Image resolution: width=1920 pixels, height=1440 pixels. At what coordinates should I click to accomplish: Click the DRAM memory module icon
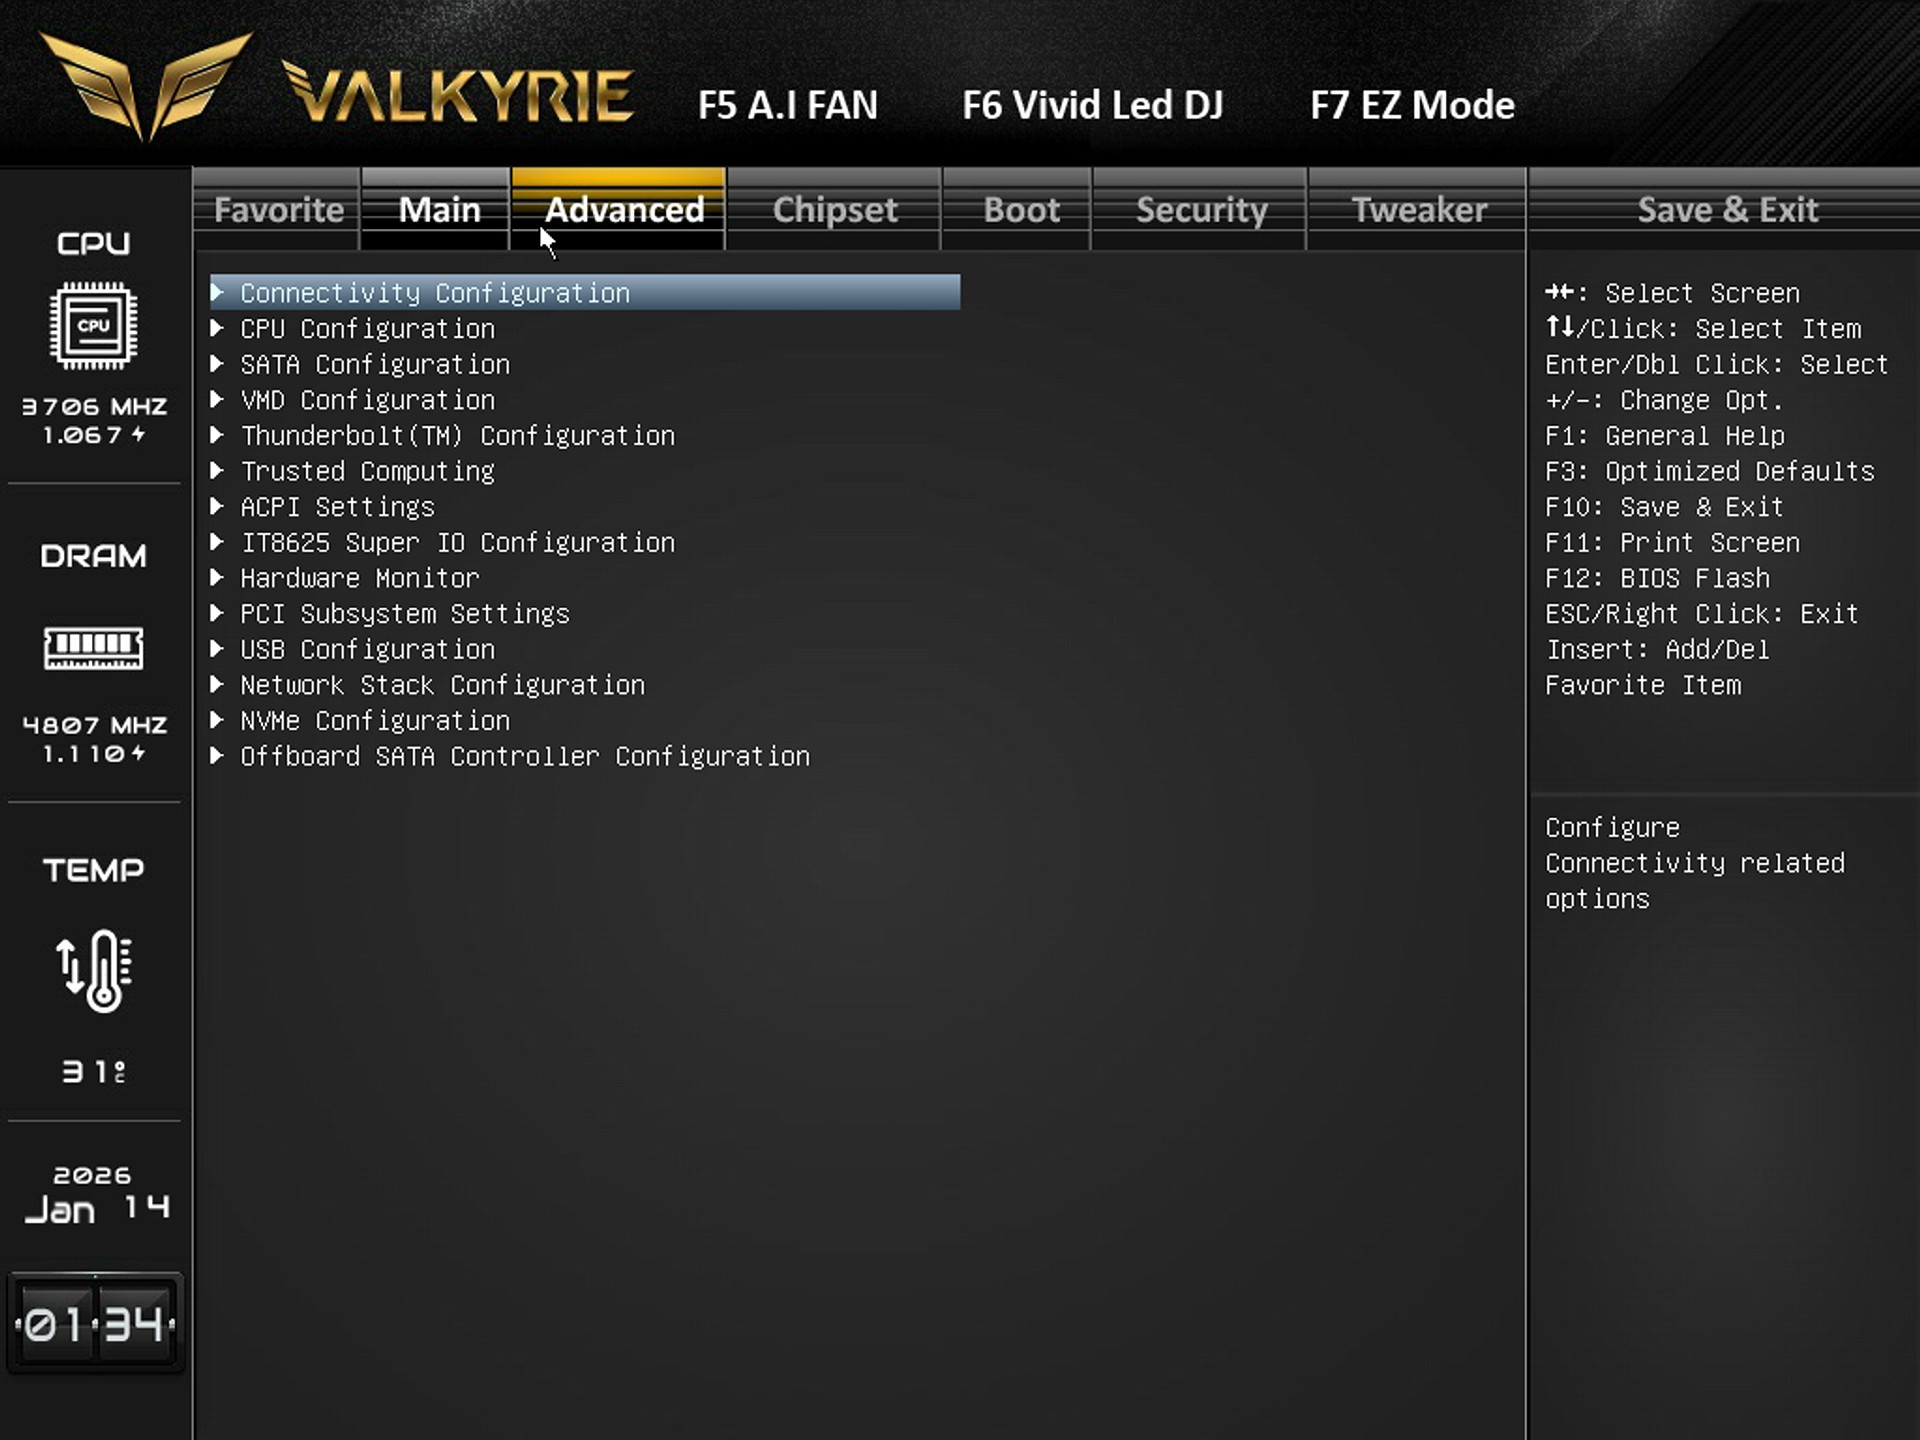click(93, 648)
